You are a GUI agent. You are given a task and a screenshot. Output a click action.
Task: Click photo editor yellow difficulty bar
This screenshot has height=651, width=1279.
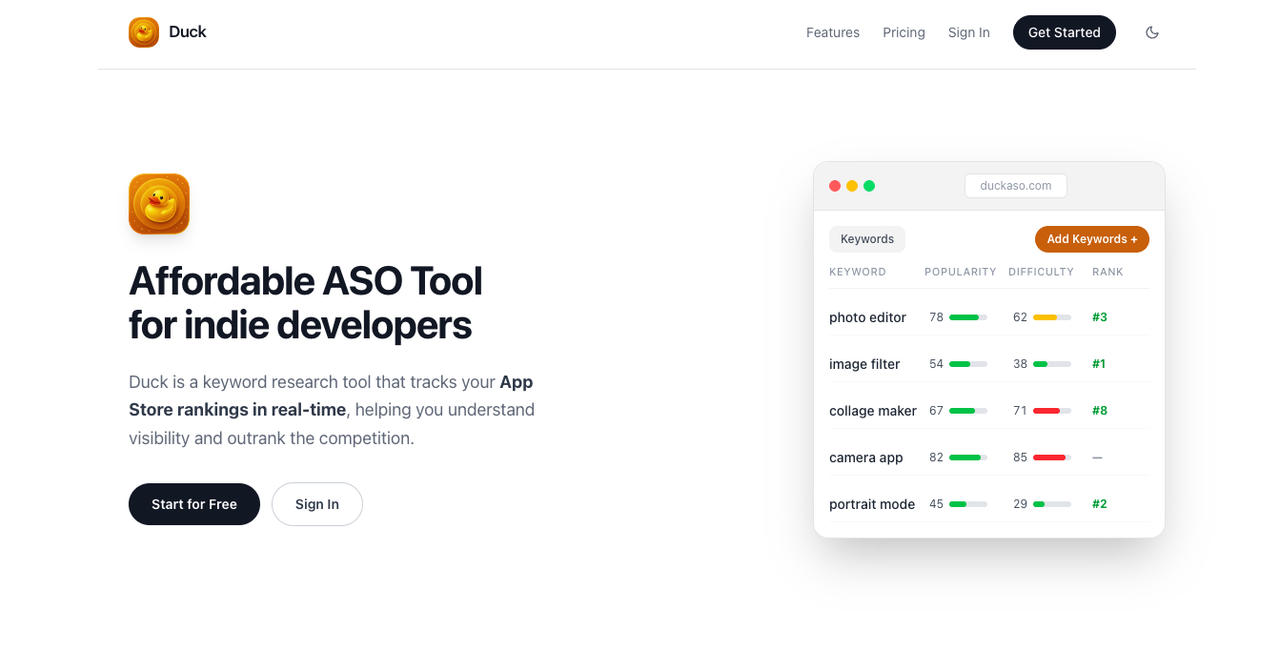(x=1052, y=317)
